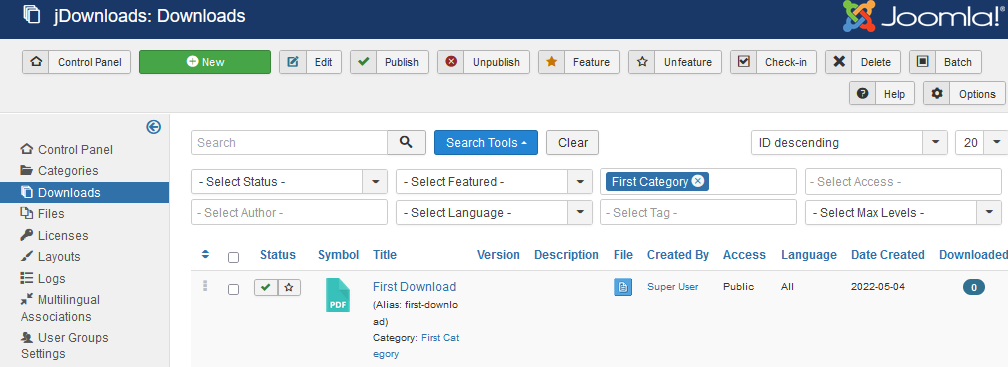Click the jDownloads header page icon
The height and width of the screenshot is (367, 1008).
point(32,14)
